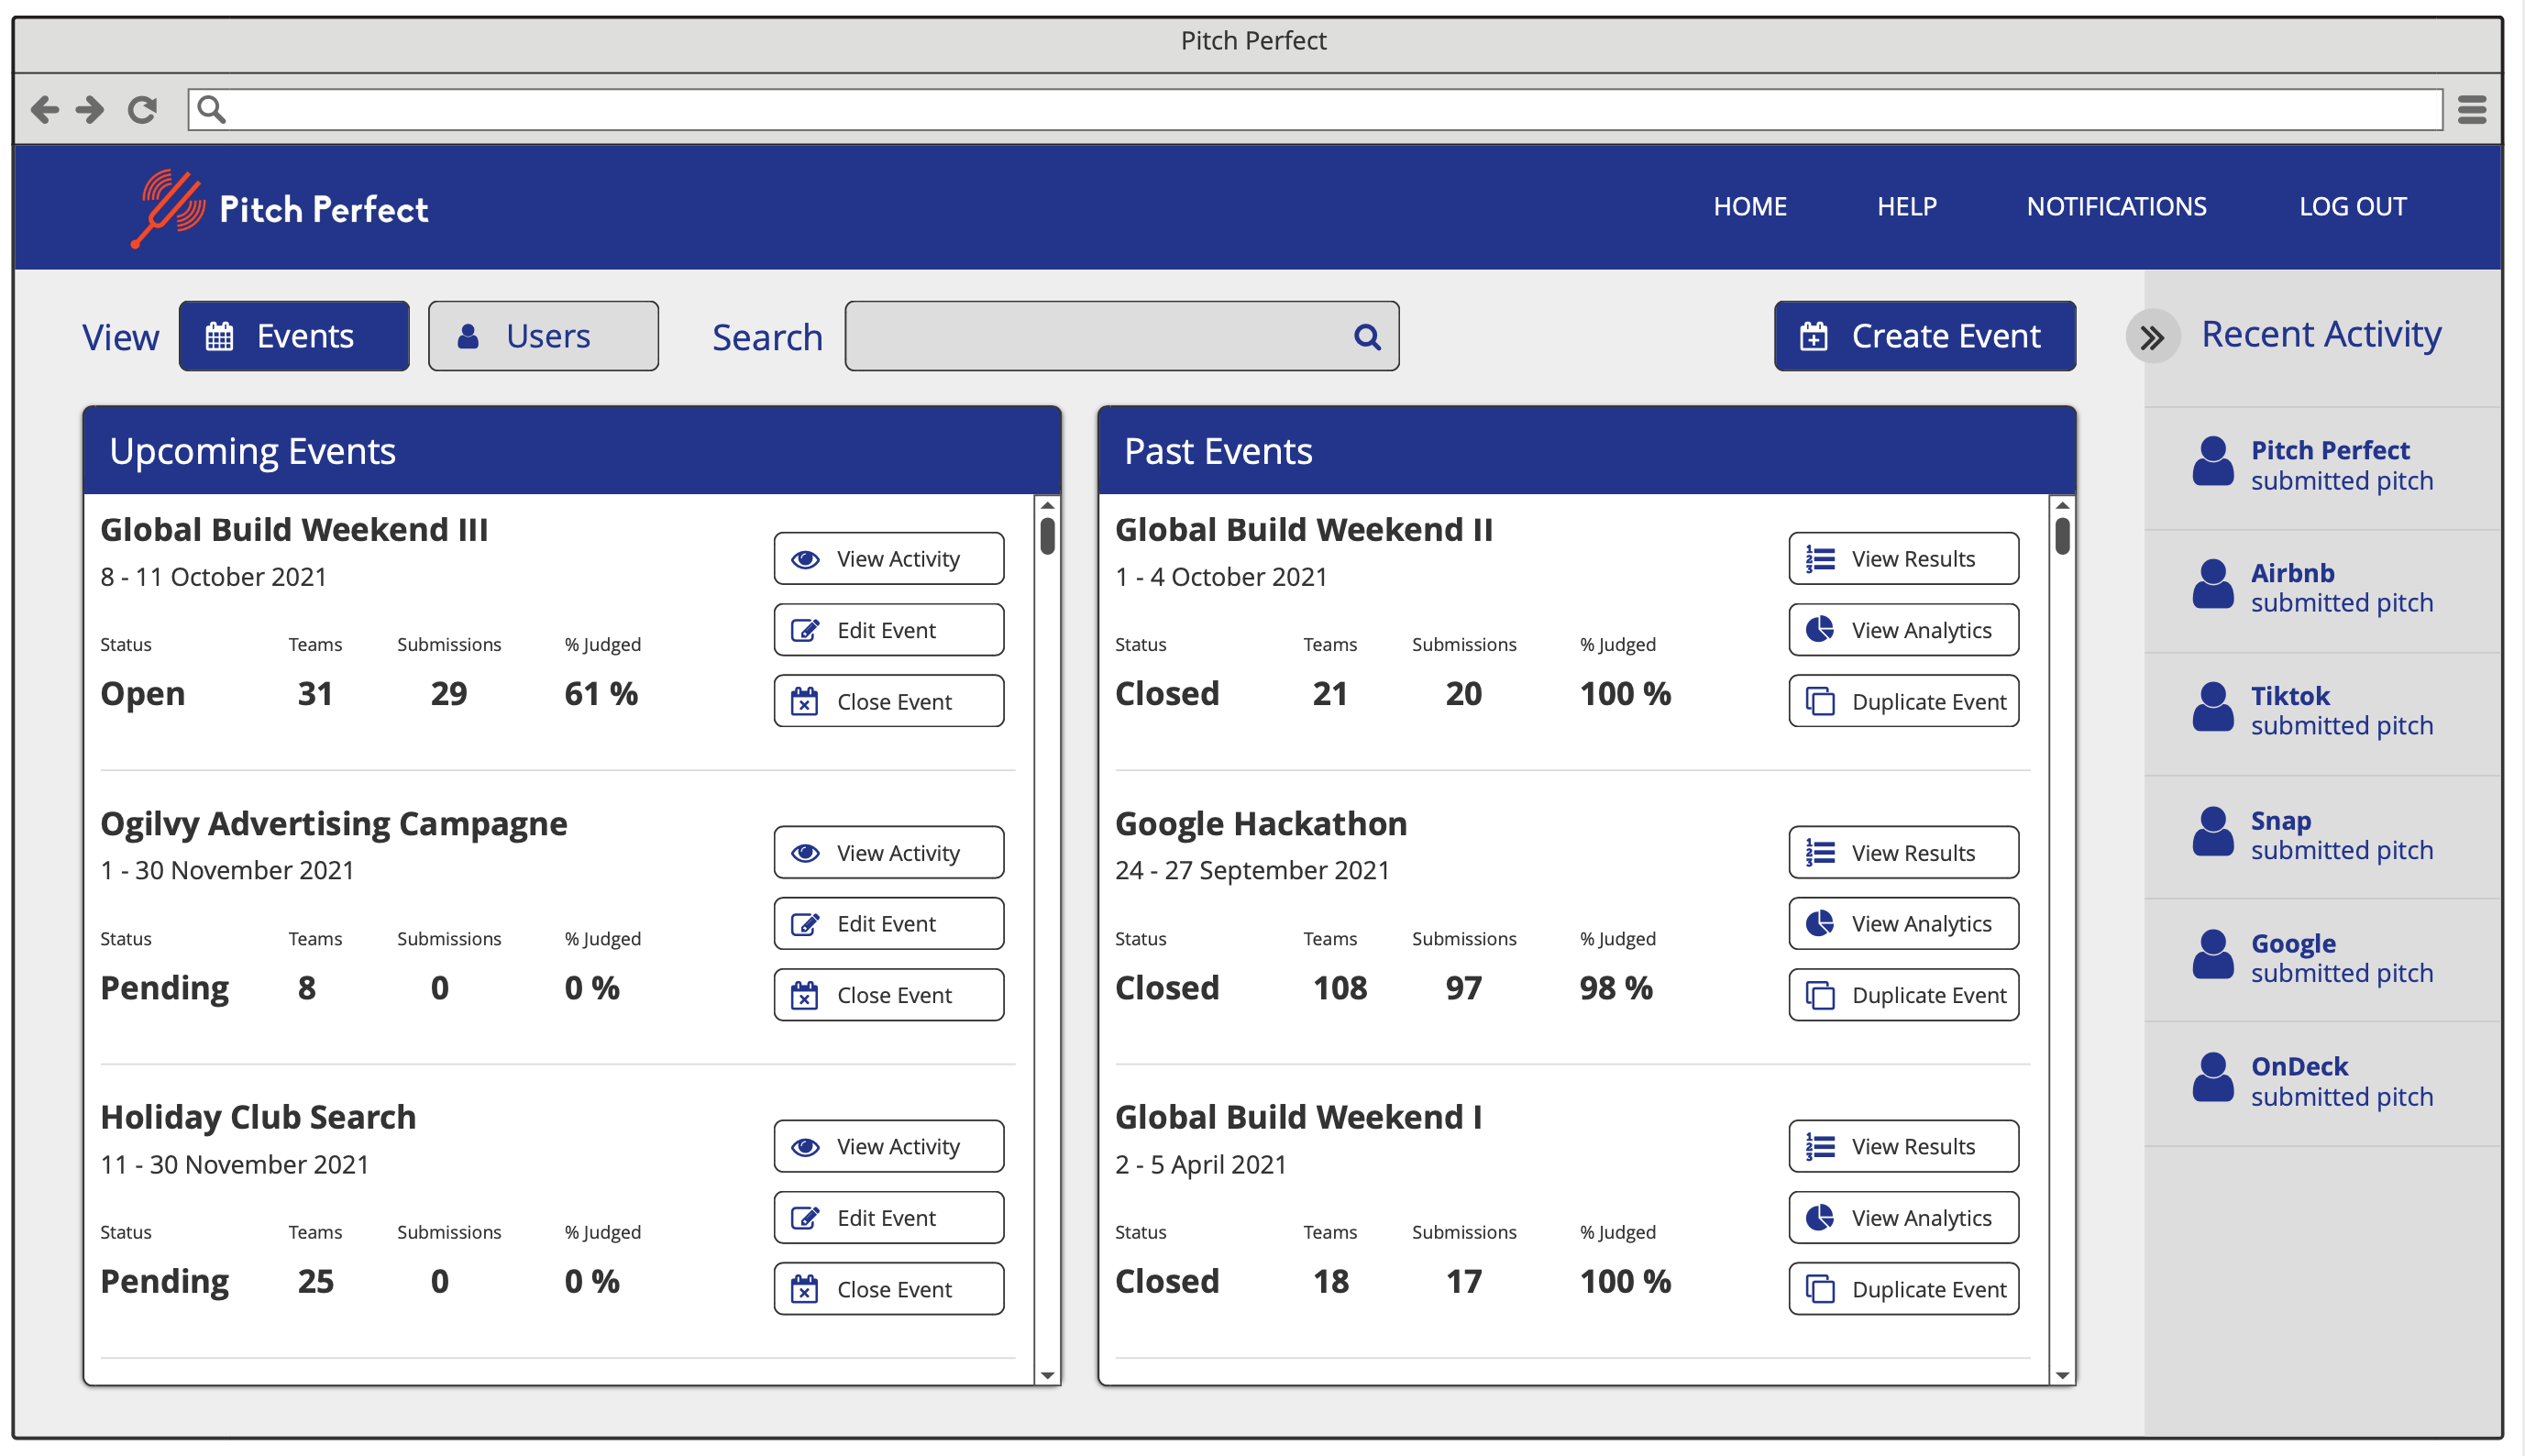Click the magnifier icon in the Search field
This screenshot has height=1456, width=2525.
point(1366,337)
